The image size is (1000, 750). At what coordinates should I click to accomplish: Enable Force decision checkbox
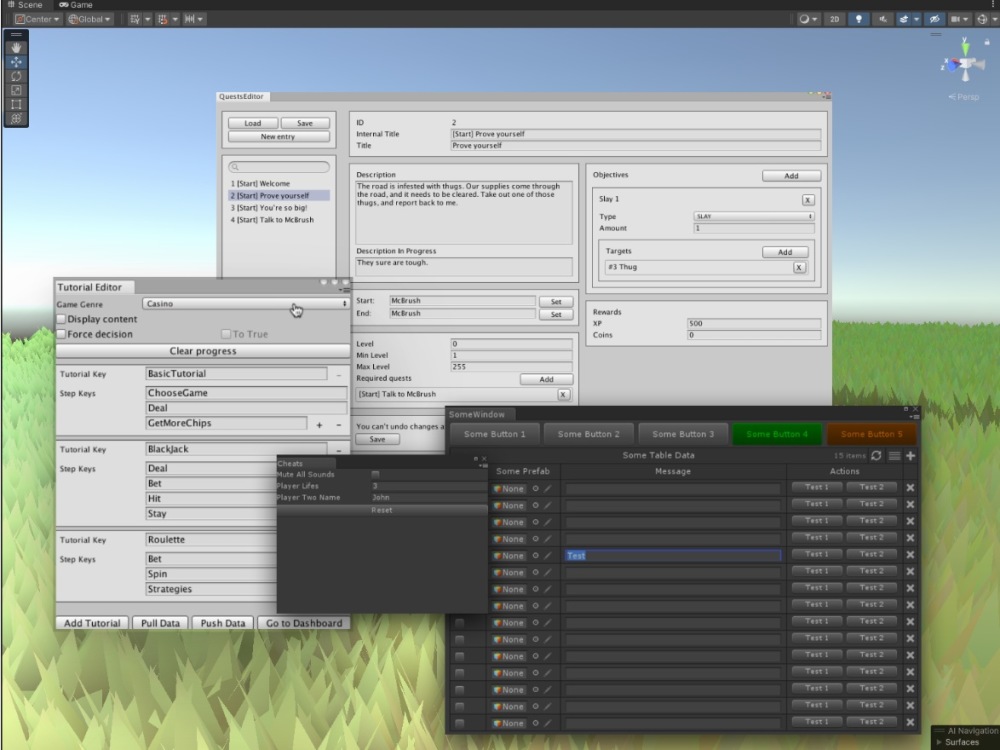(62, 334)
